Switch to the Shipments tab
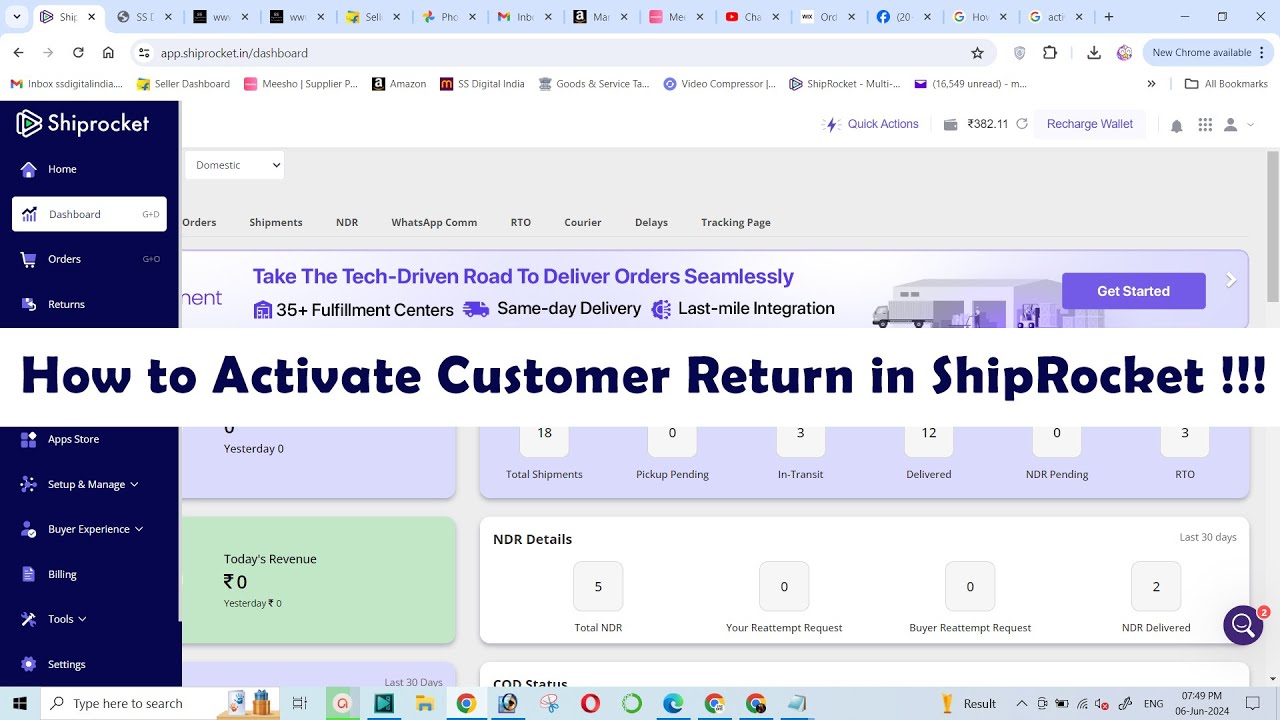 pyautogui.click(x=276, y=222)
